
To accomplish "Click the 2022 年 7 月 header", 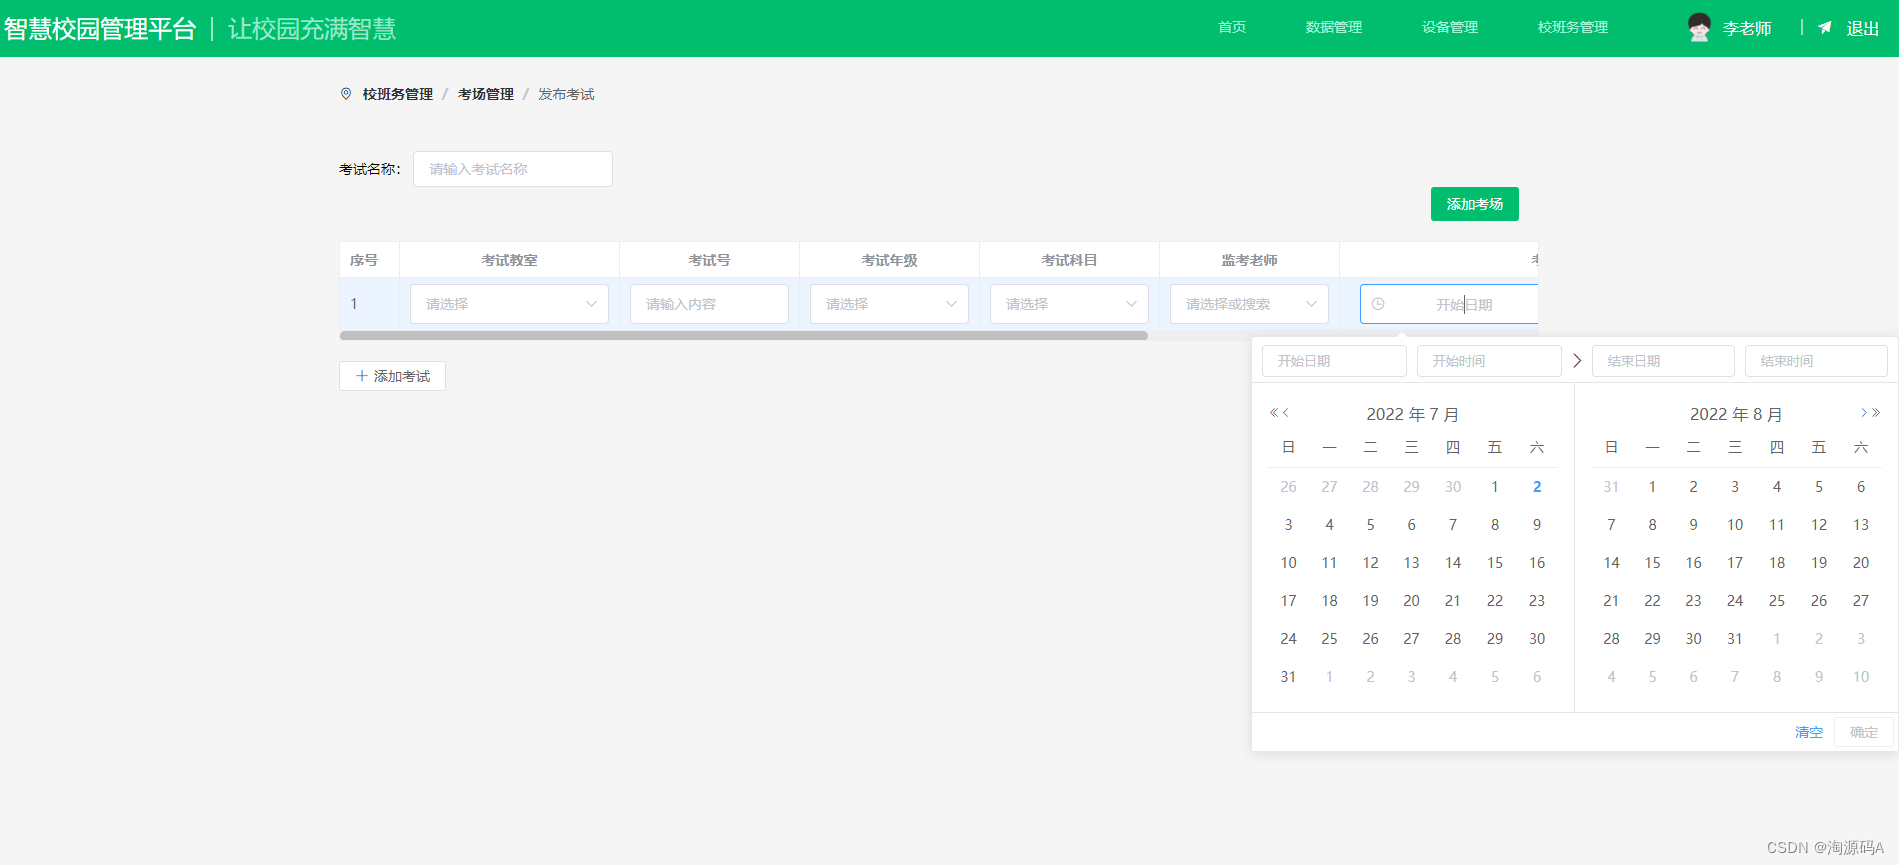I will coord(1412,414).
